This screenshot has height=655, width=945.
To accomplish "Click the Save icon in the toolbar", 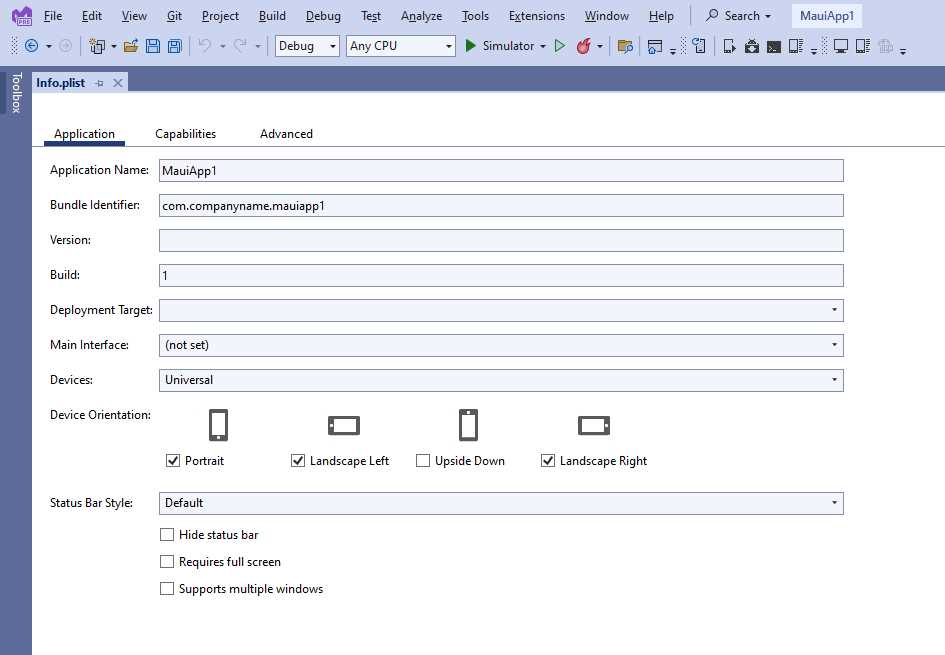I will pos(152,45).
